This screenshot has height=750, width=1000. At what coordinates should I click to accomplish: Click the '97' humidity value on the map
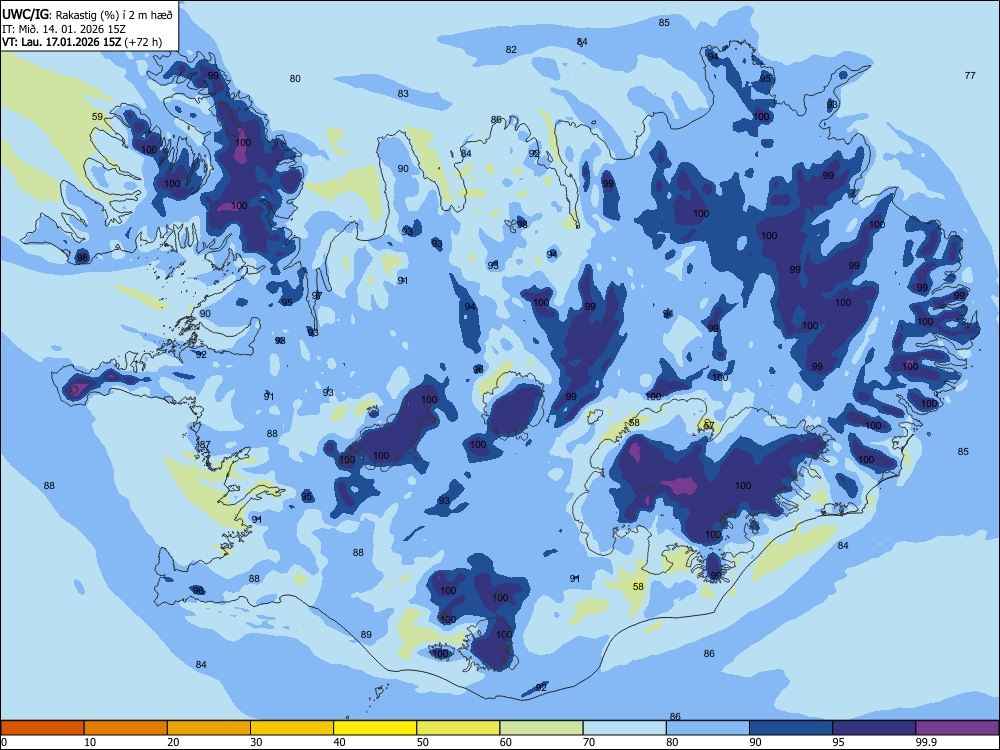(x=317, y=295)
